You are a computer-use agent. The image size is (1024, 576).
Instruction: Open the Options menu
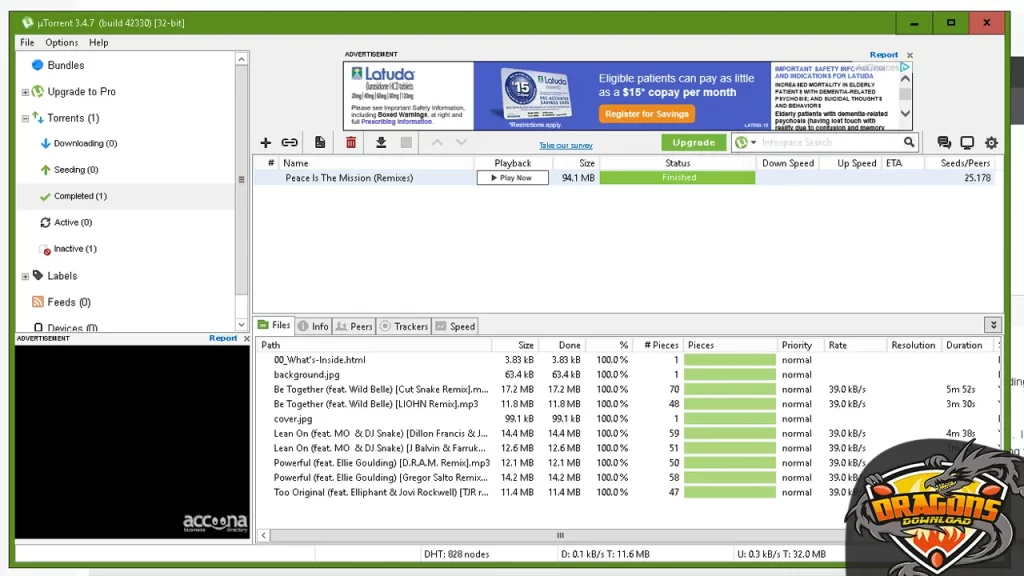coord(61,43)
